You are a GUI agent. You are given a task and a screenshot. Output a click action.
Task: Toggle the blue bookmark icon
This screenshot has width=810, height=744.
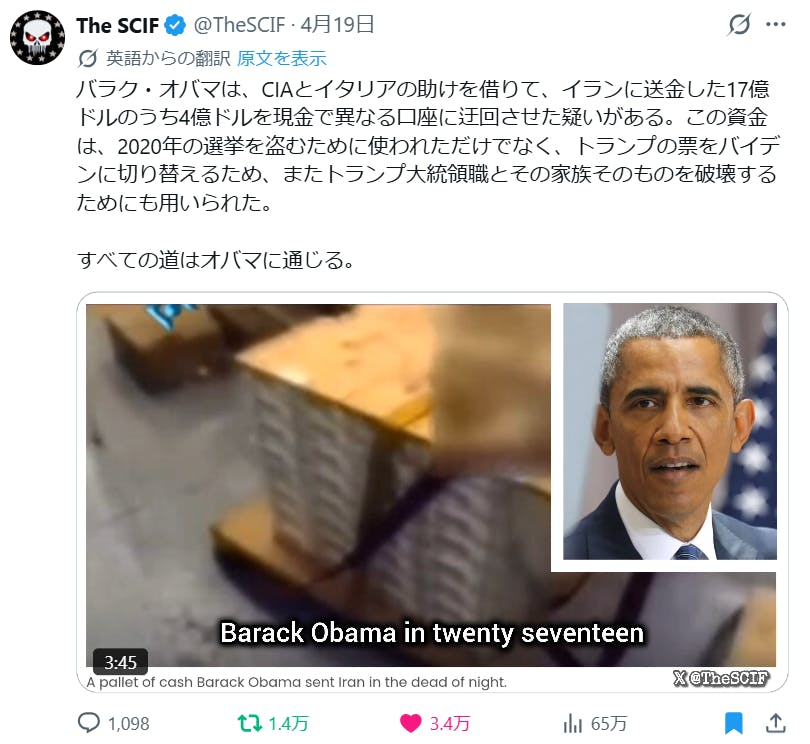pyautogui.click(x=733, y=723)
